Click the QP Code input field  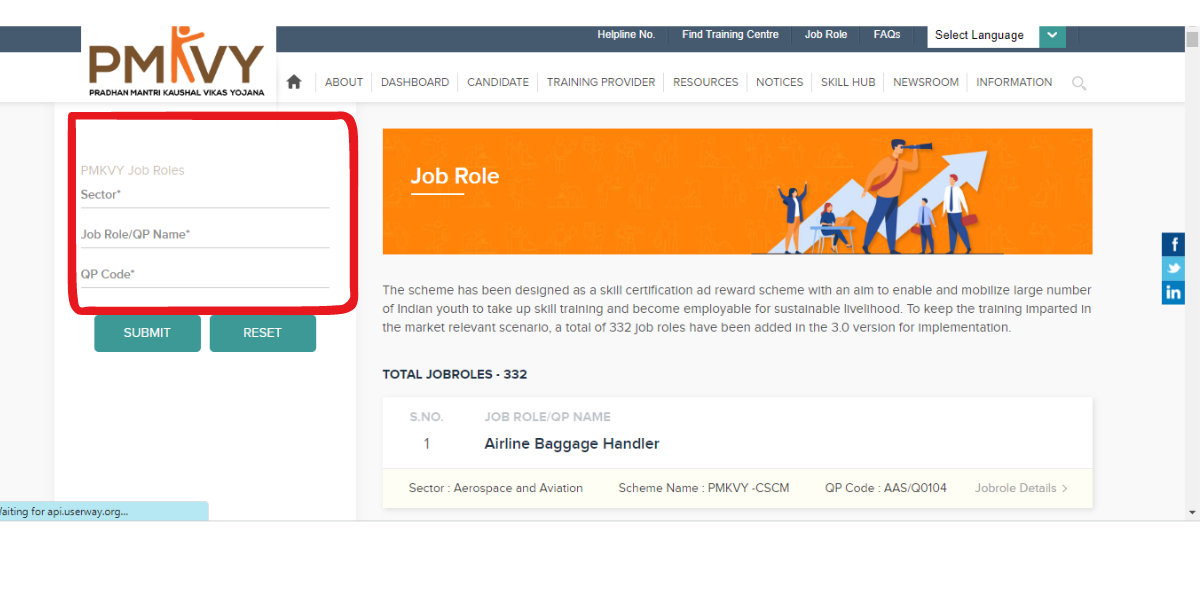tap(204, 275)
